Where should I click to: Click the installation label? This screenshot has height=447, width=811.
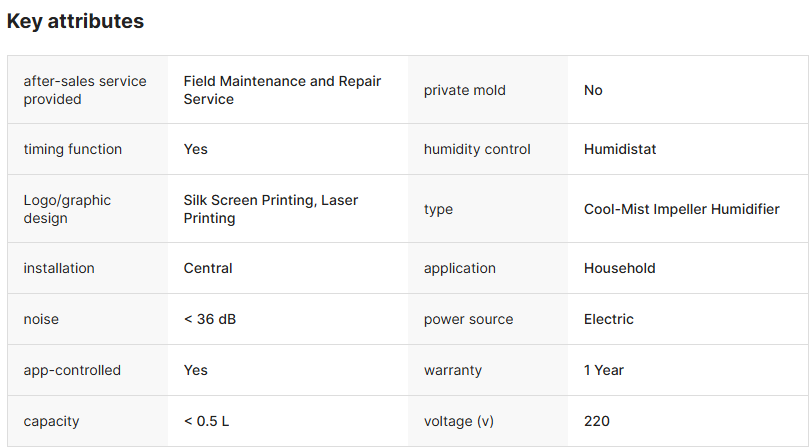59,268
